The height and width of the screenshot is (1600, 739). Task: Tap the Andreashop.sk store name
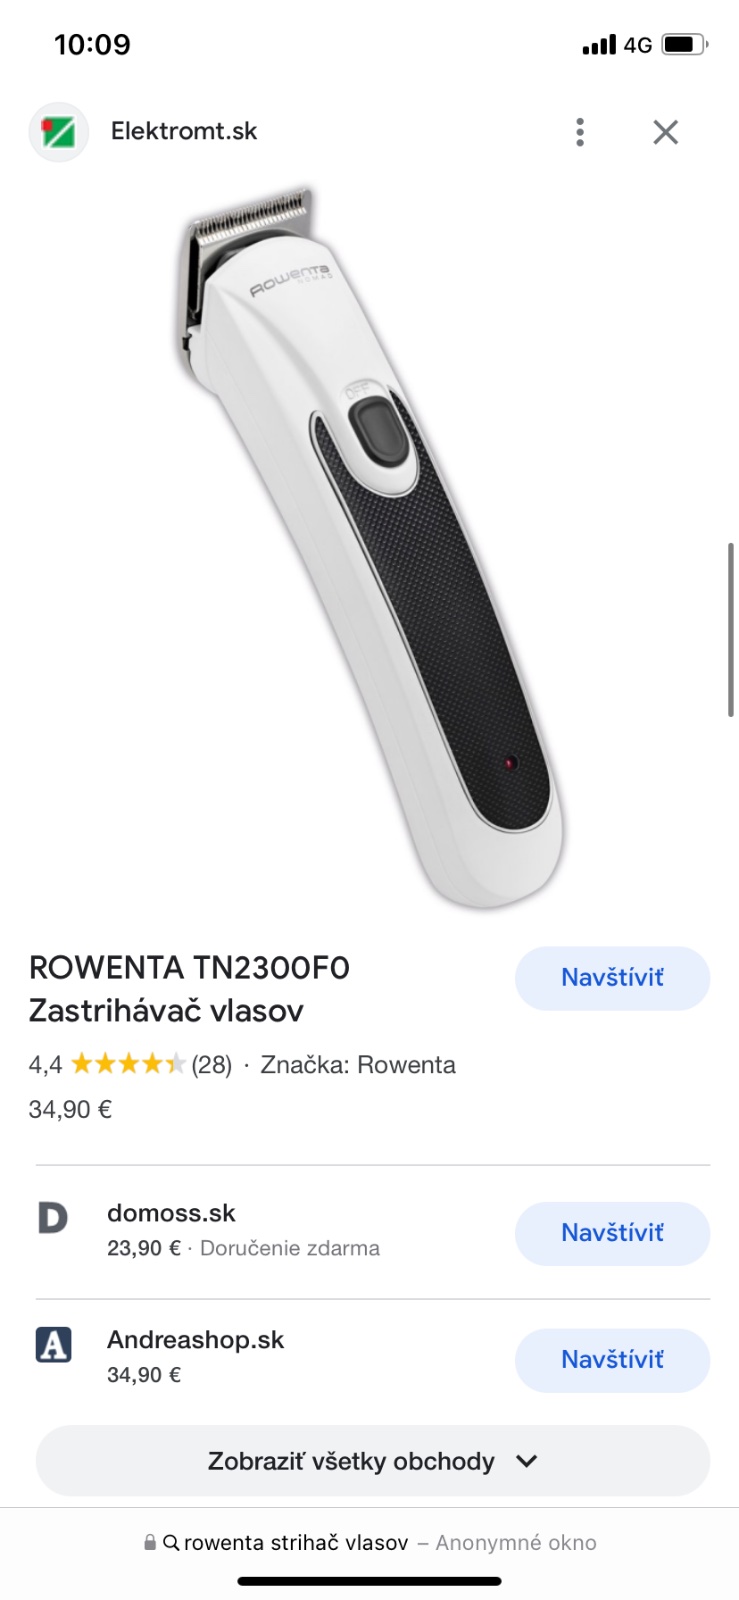195,1340
